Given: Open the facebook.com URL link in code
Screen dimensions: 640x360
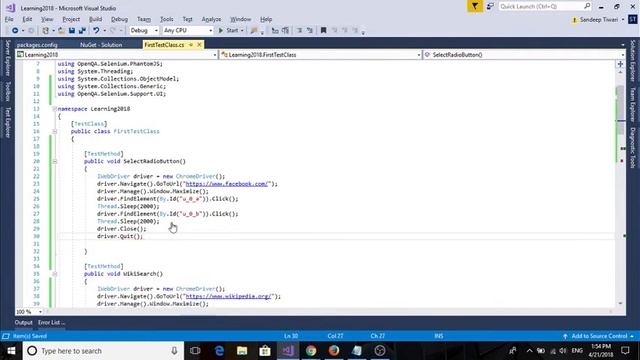Looking at the screenshot, I should (x=228, y=184).
